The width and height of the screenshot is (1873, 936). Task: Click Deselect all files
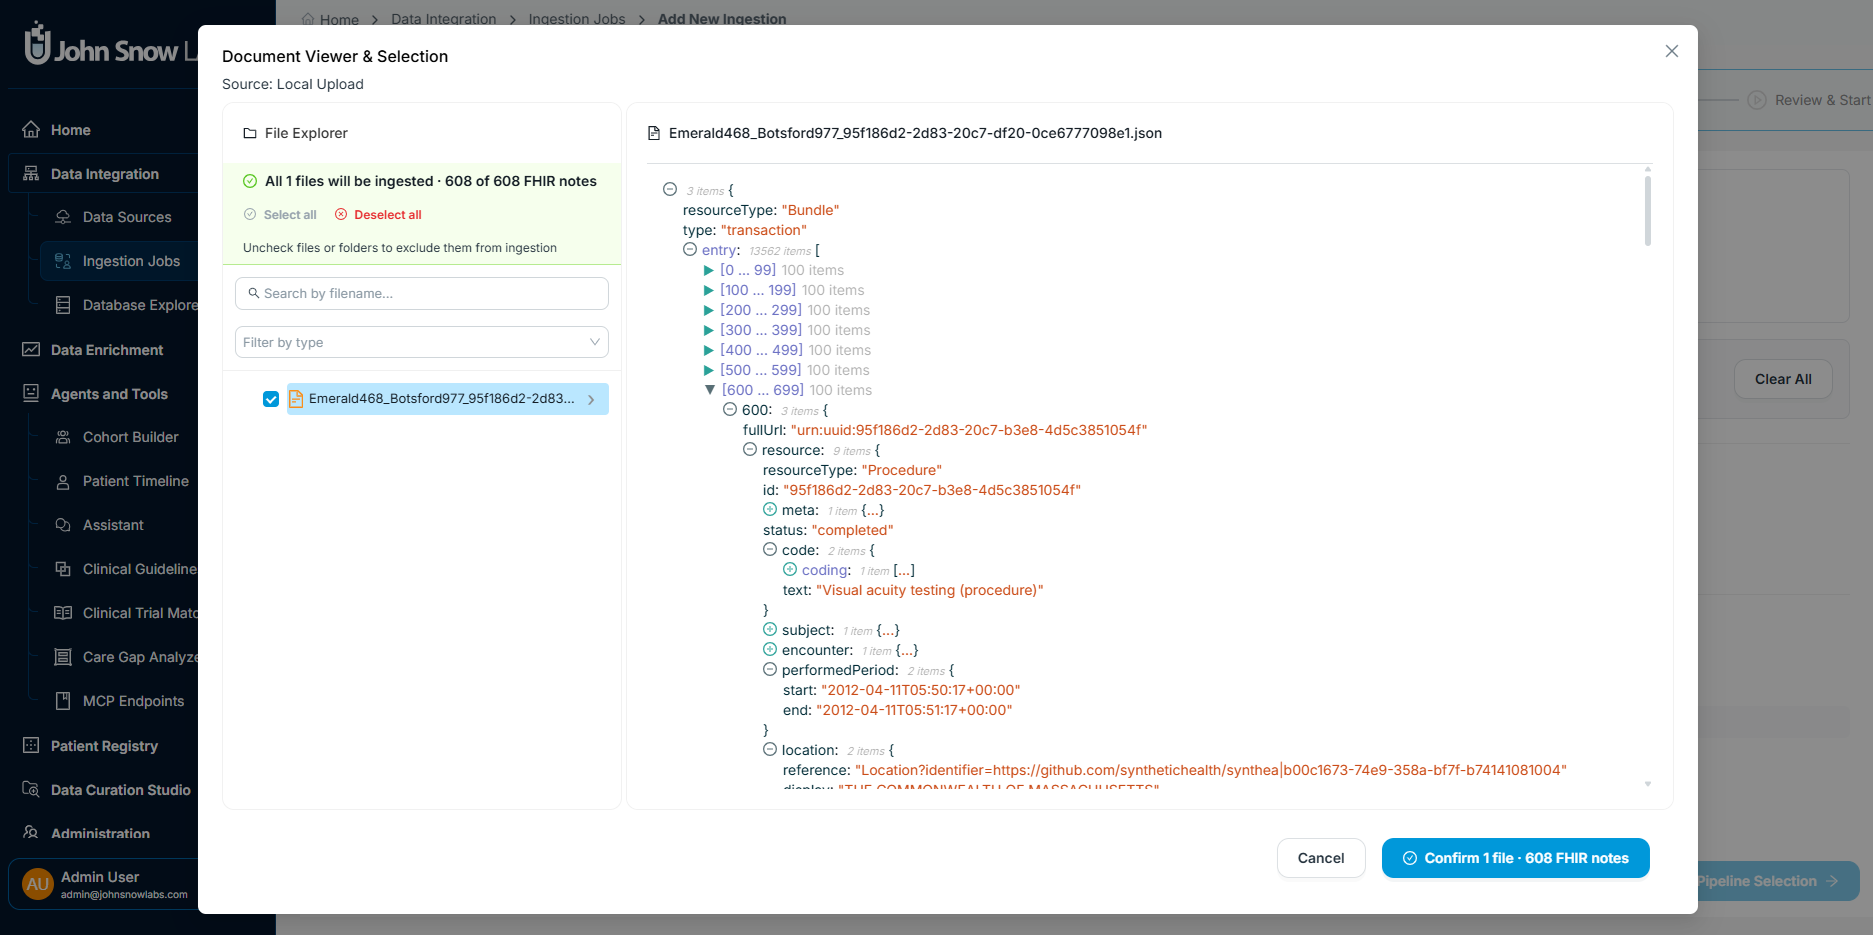378,215
